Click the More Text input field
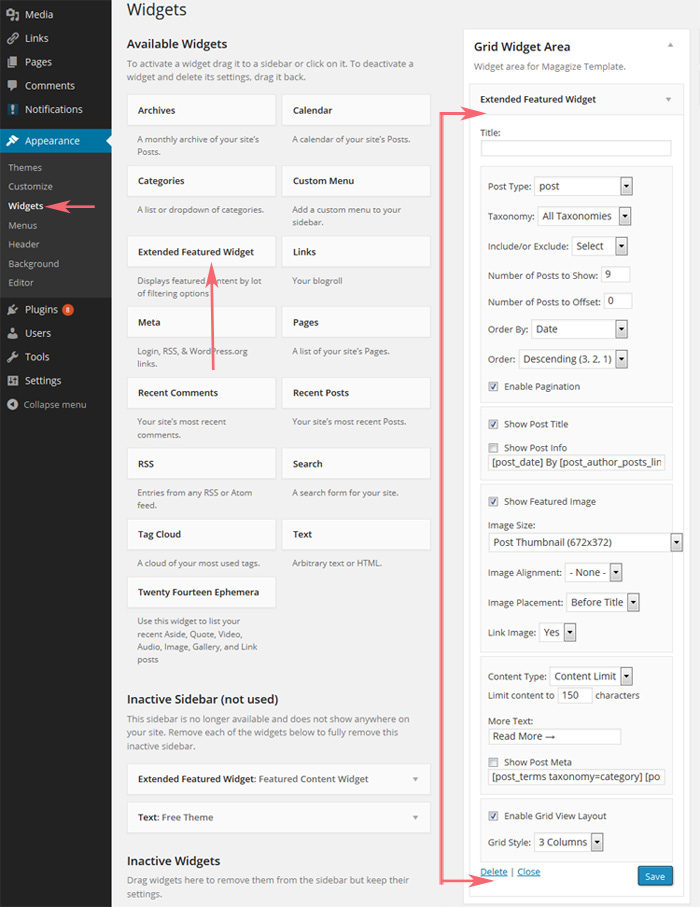The width and height of the screenshot is (700, 907). [x=554, y=736]
